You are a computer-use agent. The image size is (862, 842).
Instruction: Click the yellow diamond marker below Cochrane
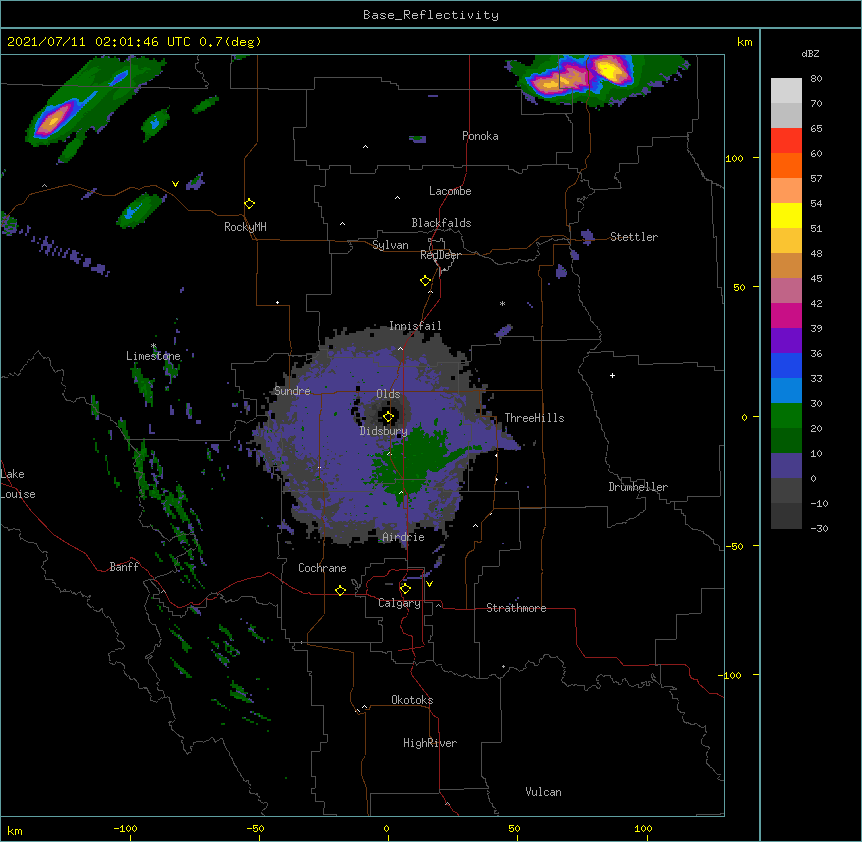point(340,590)
